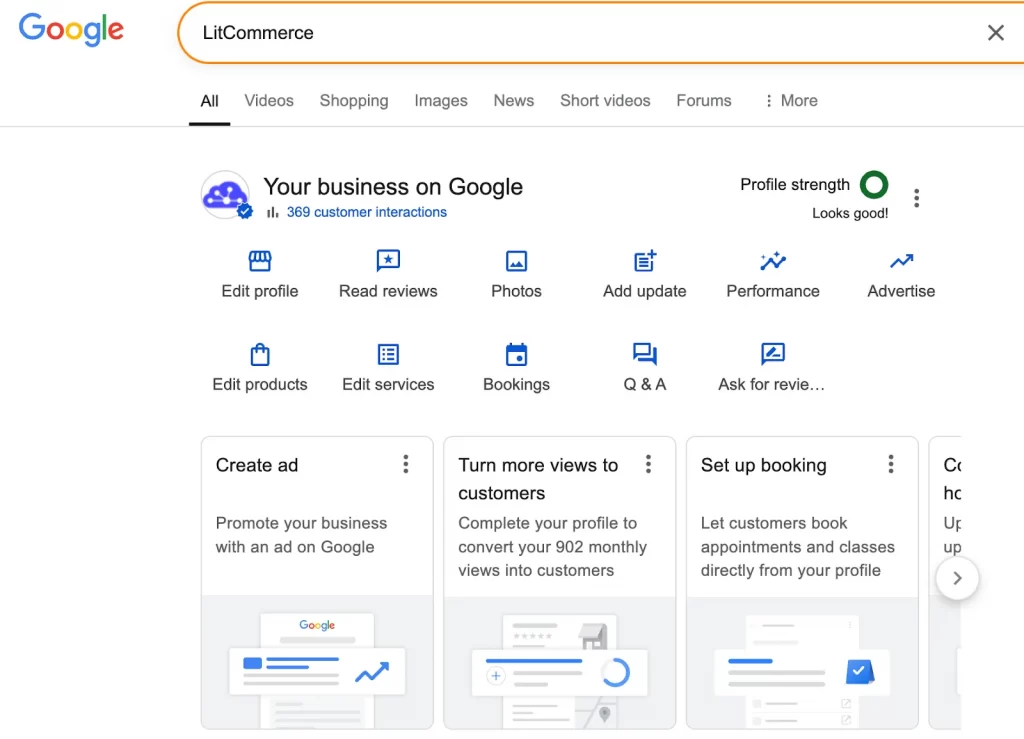The image size is (1024, 739).
Task: Switch to the Videos tab
Action: pyautogui.click(x=268, y=101)
